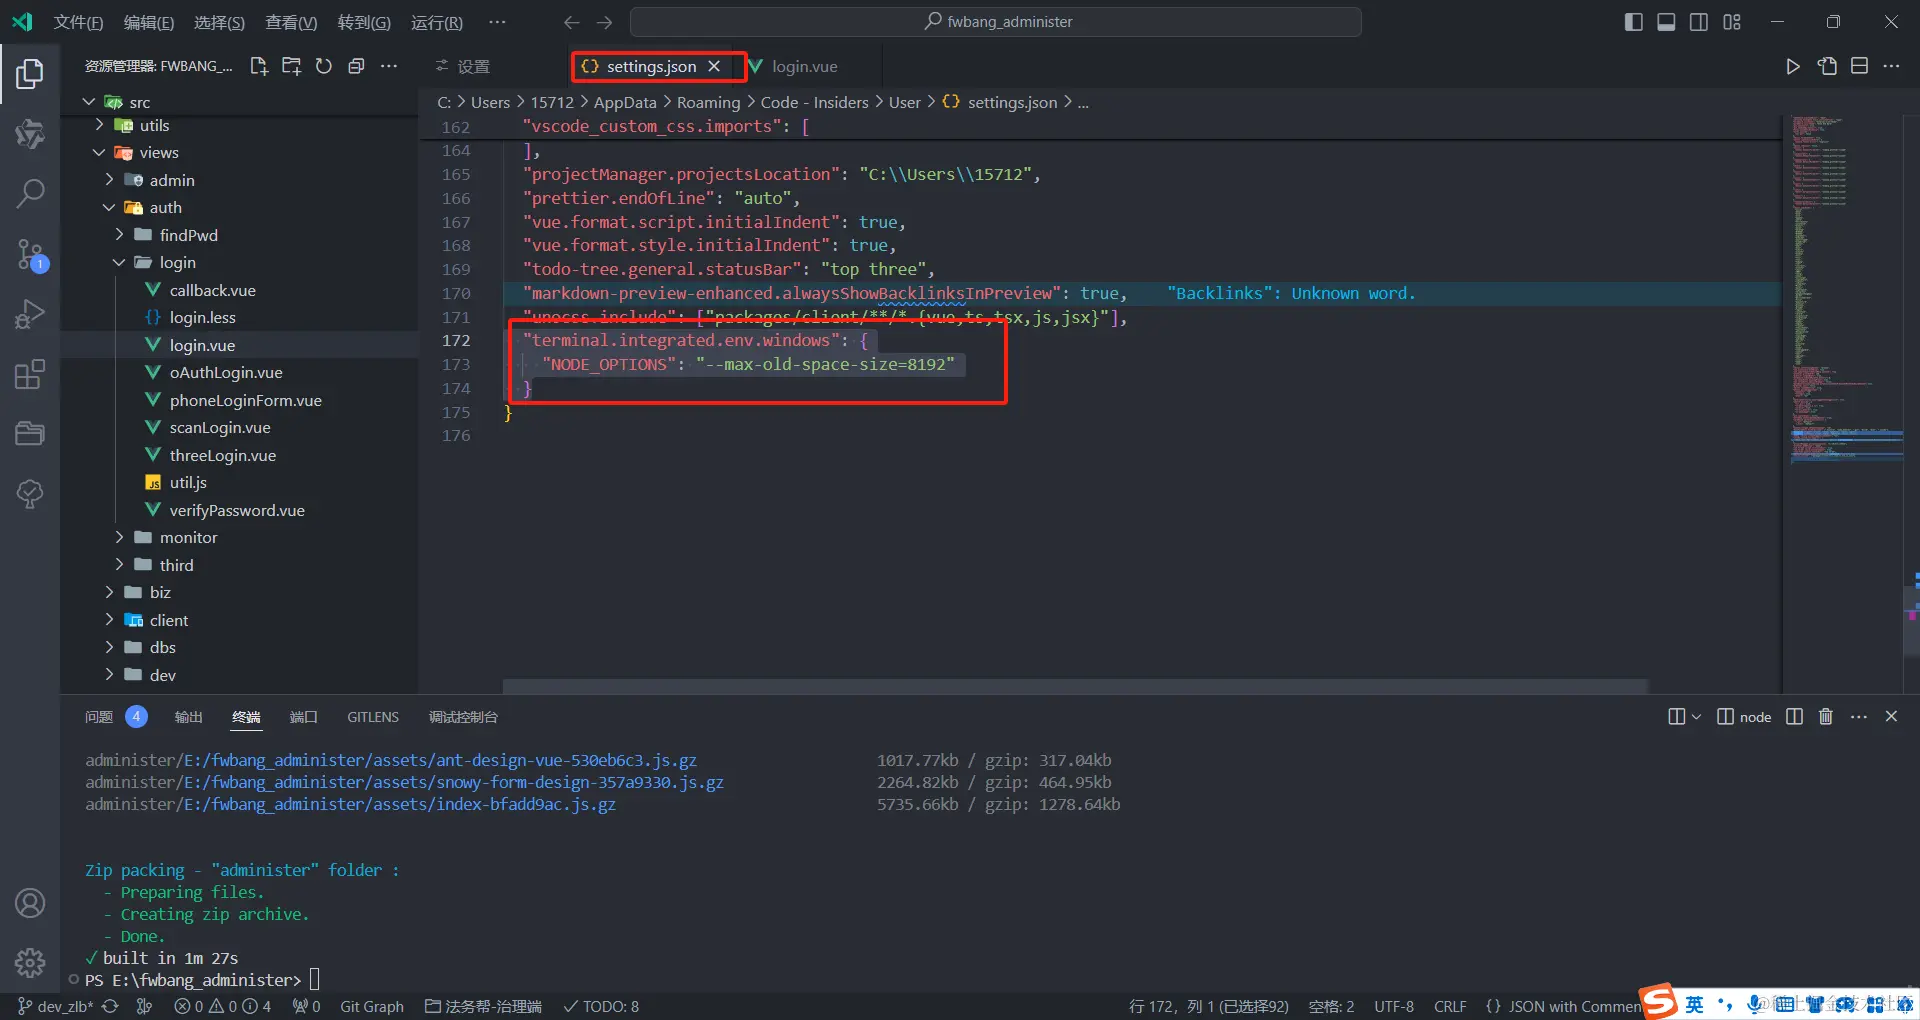Switch to the 输出 panel tab
Image resolution: width=1920 pixels, height=1020 pixels.
[x=188, y=716]
